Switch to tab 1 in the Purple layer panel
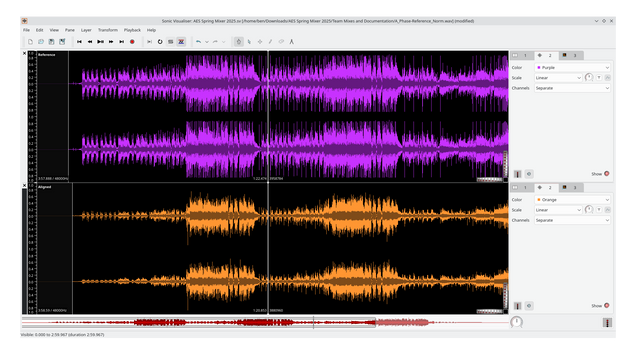636x362 pixels. coord(521,55)
